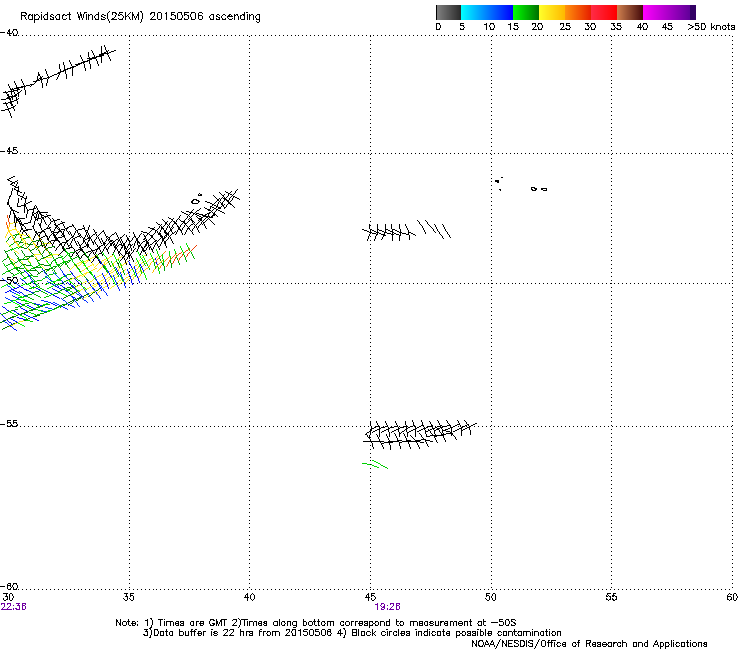Click the gray 0-5 knots color band
740x650 pixels.
[448, 12]
